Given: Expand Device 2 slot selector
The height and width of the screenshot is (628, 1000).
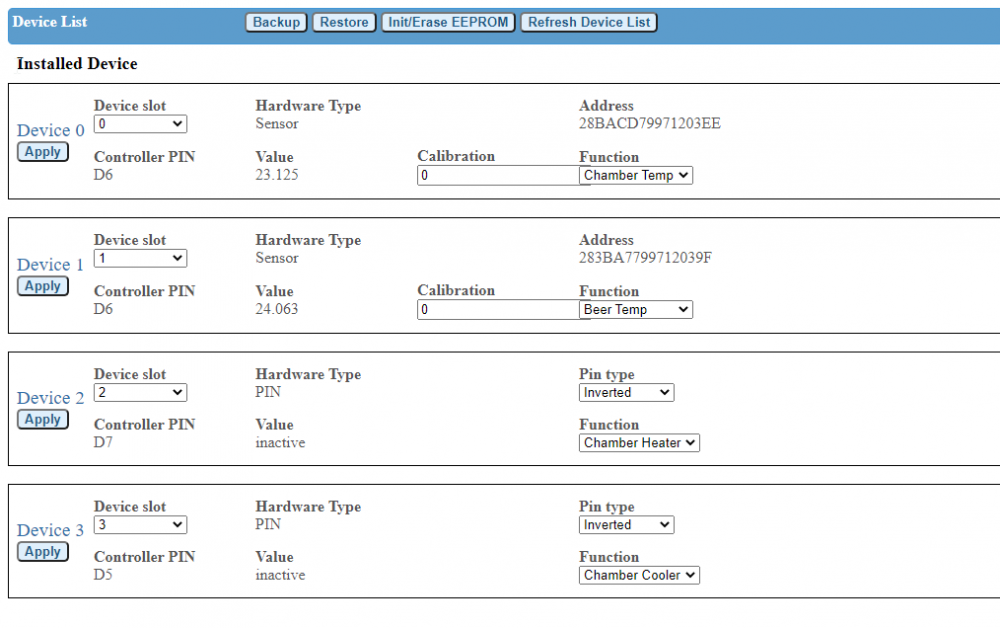Looking at the screenshot, I should [140, 393].
